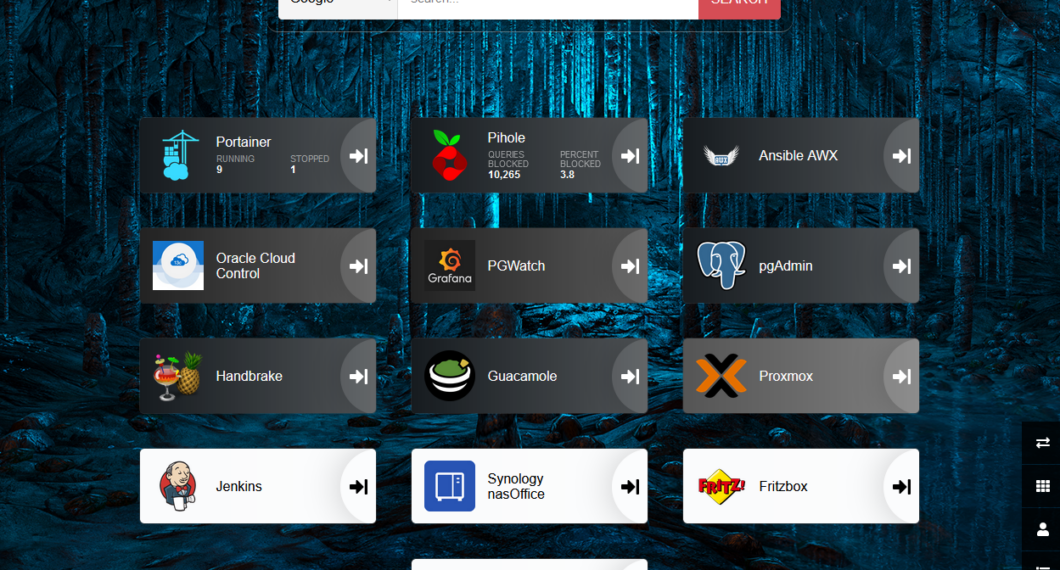Click the "Ansible AWX" title text
This screenshot has width=1060, height=570.
[x=798, y=156]
